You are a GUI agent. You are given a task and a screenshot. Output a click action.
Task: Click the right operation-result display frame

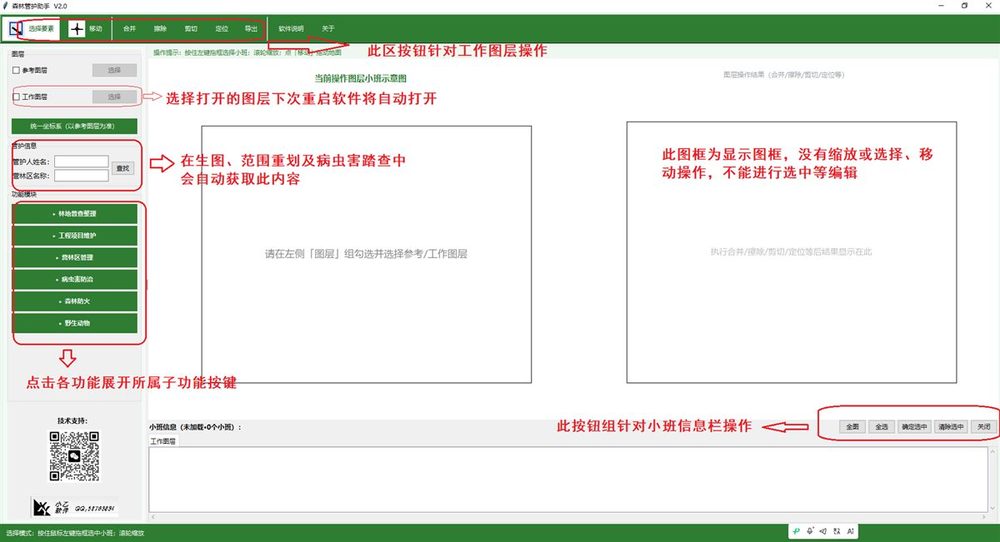[791, 252]
